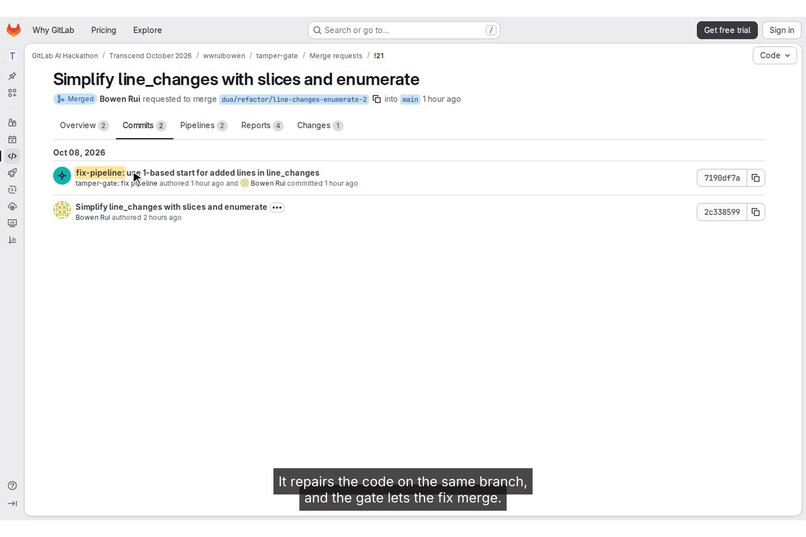Viewport: 806px width, 537px height.
Task: Switch to the Pipelines tab
Action: point(203,125)
